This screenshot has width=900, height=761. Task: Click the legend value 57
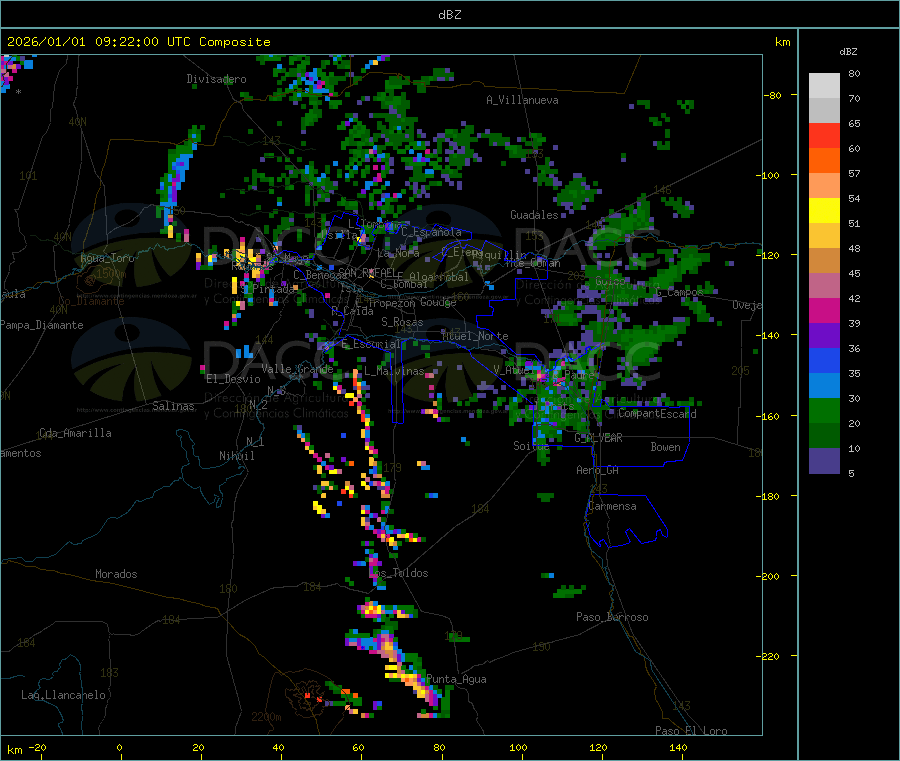(854, 173)
